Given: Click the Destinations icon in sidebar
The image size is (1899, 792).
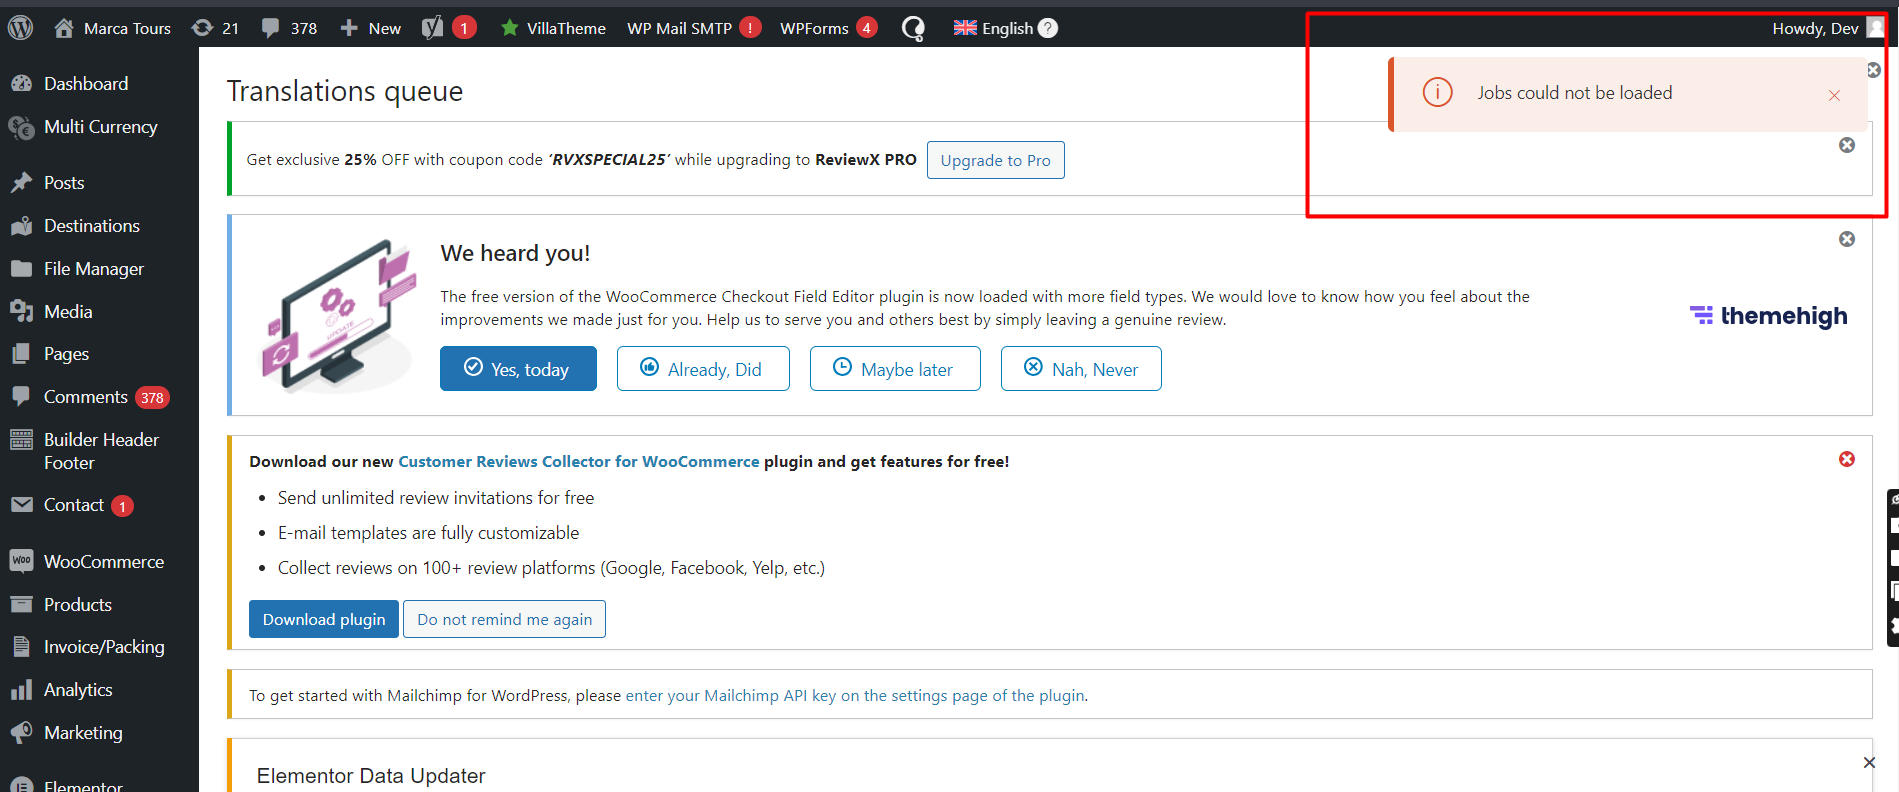Looking at the screenshot, I should 21,226.
